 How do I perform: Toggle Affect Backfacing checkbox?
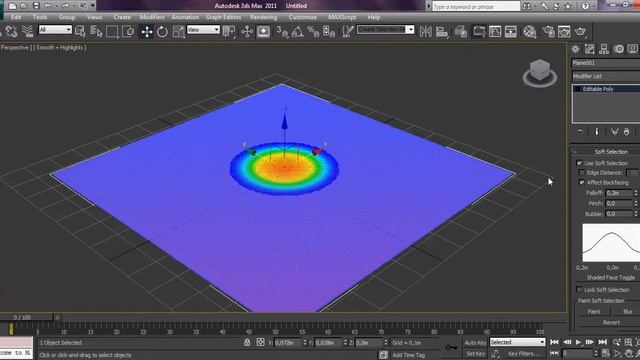(582, 182)
